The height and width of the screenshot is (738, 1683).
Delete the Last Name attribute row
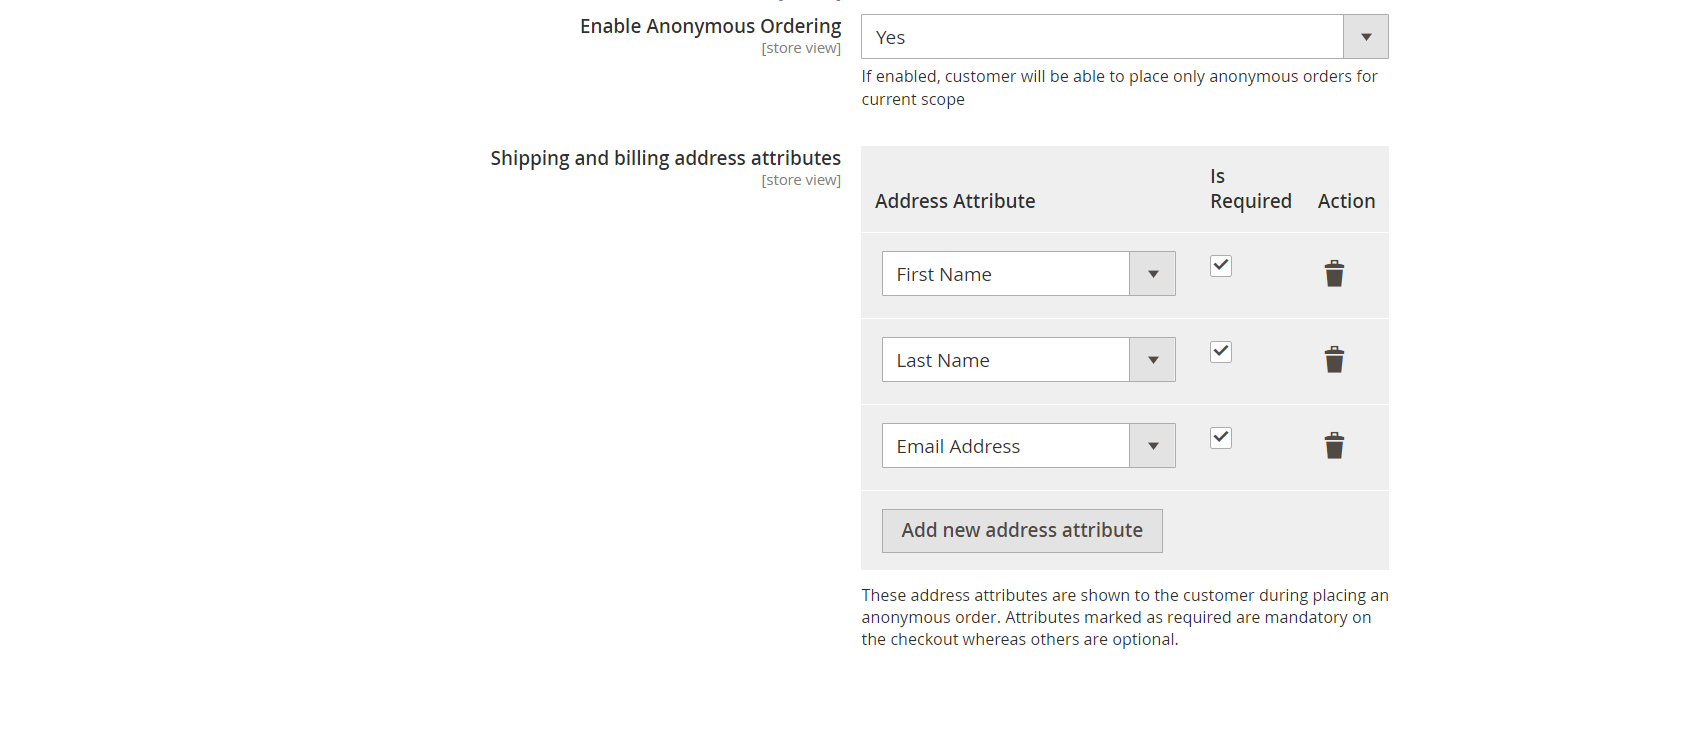(1334, 360)
